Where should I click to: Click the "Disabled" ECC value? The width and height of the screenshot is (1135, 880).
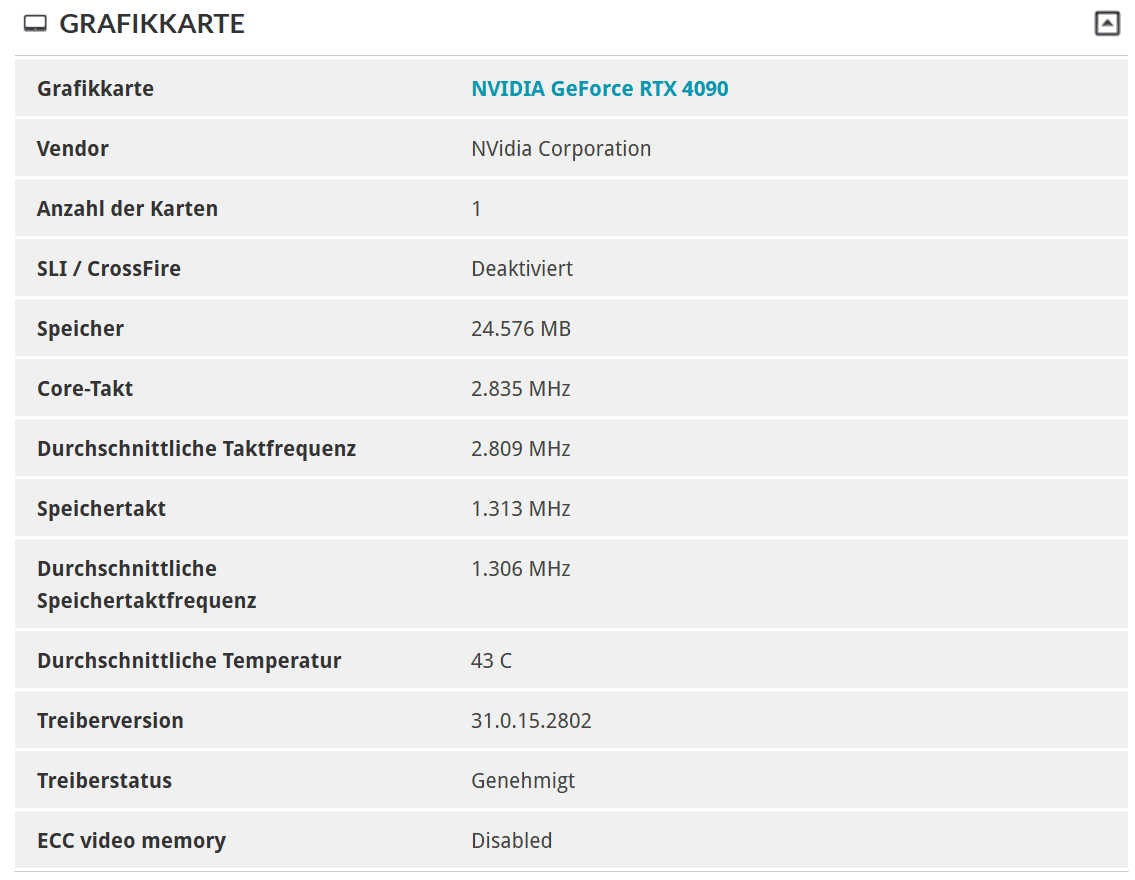pos(512,841)
